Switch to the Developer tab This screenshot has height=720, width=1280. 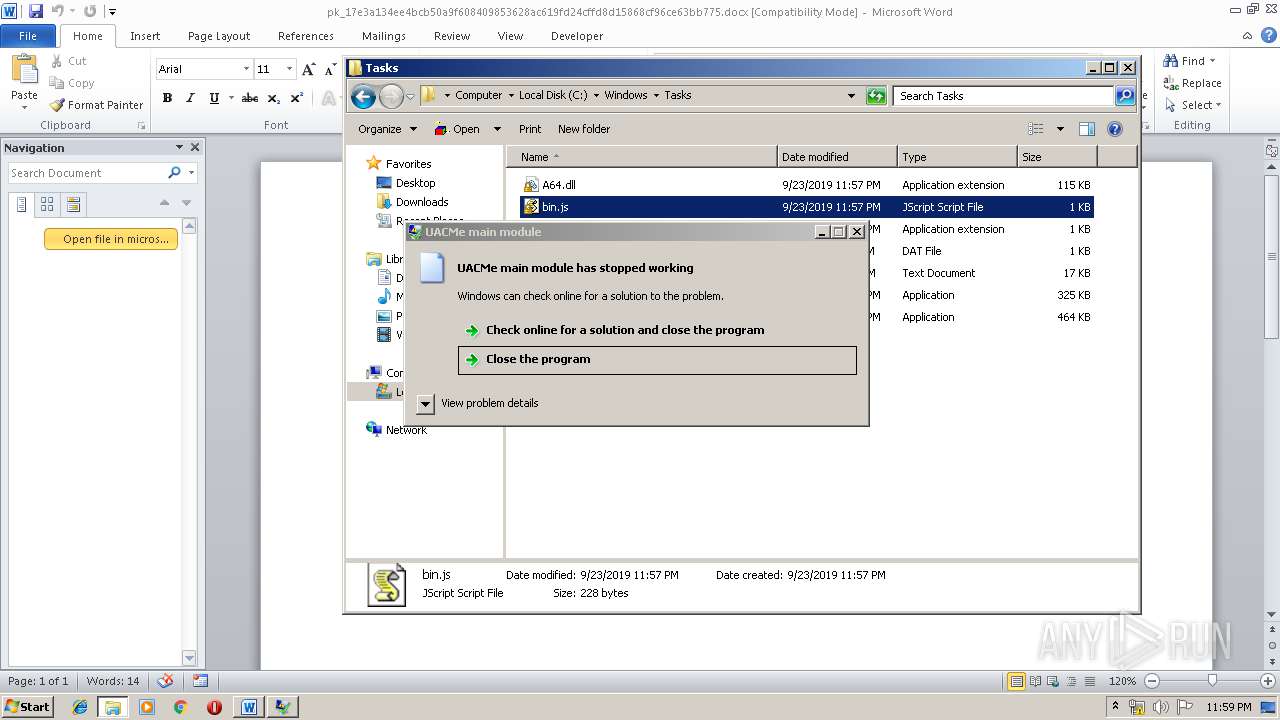(x=577, y=36)
